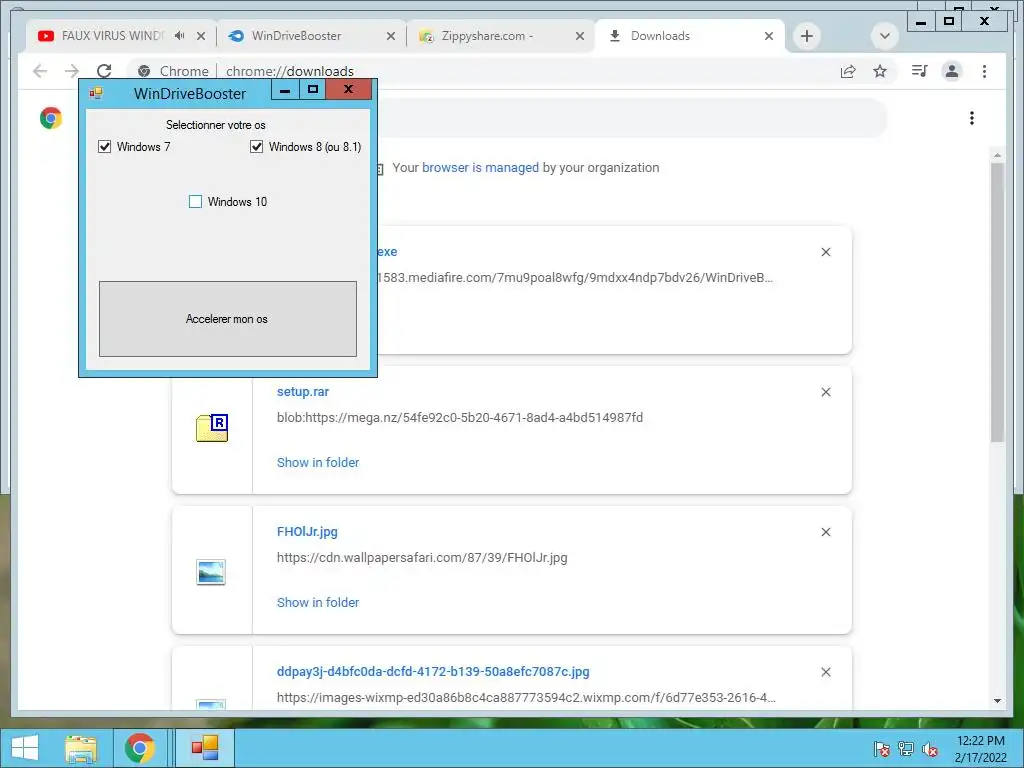Open Action Center flag tray icon
This screenshot has width=1024, height=768.
[881, 749]
